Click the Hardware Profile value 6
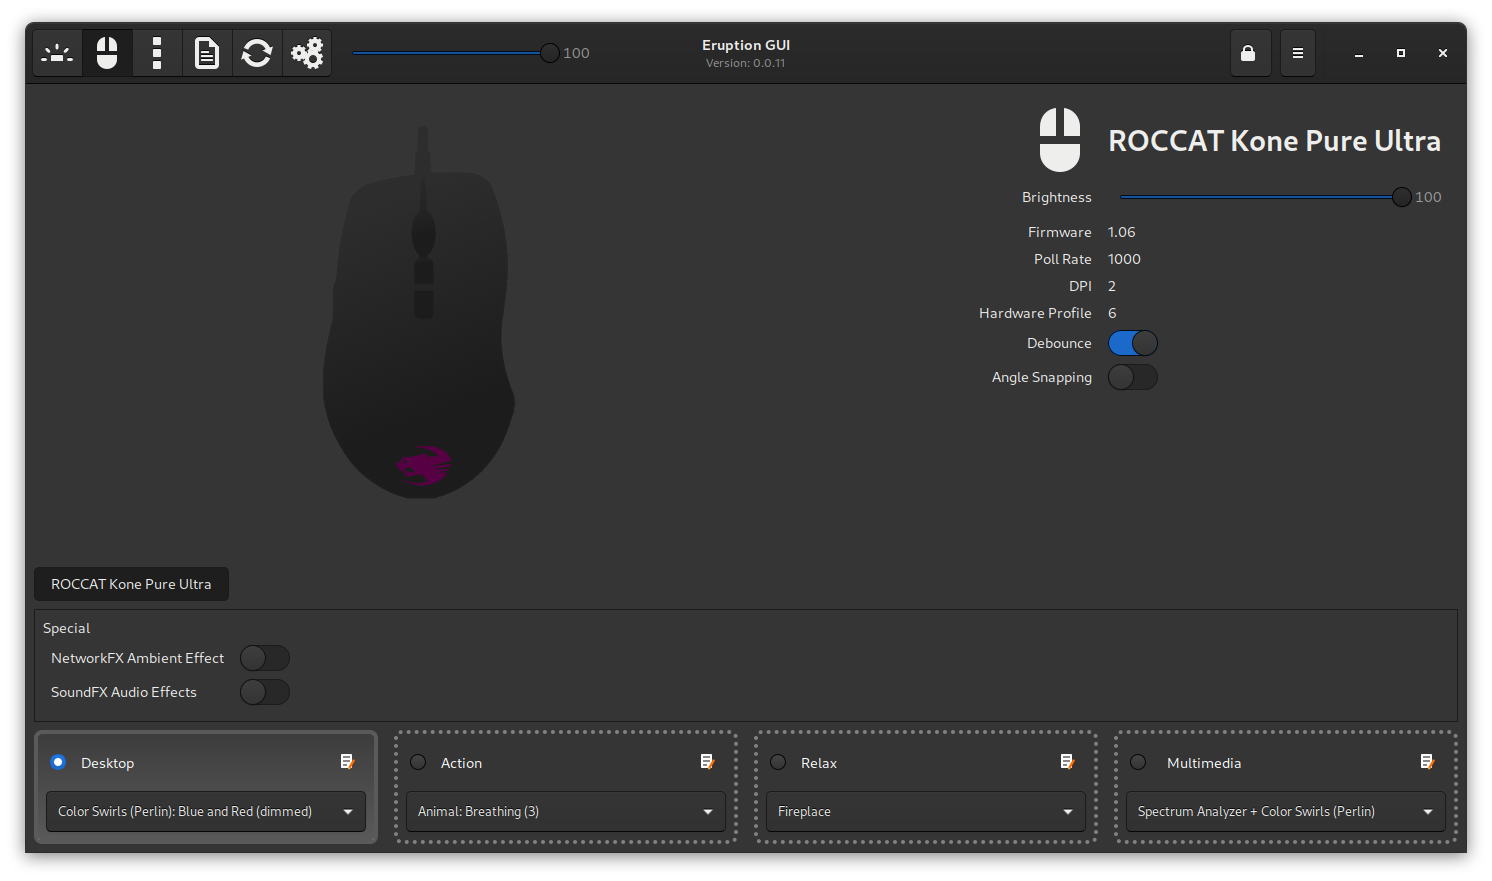This screenshot has width=1492, height=881. (x=1112, y=313)
